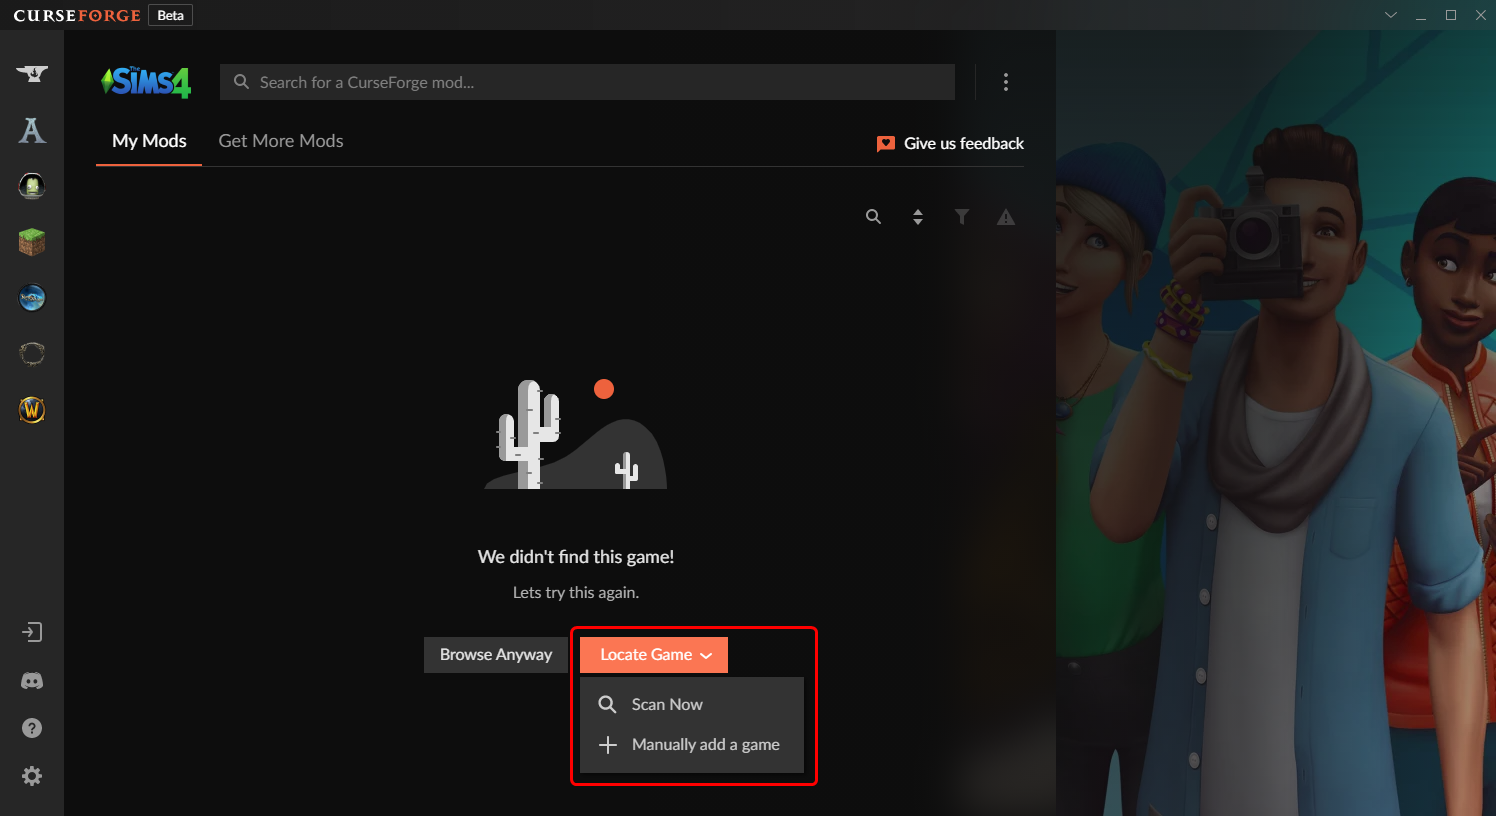The height and width of the screenshot is (816, 1496).
Task: Click the Browse Anyway button
Action: pos(495,654)
